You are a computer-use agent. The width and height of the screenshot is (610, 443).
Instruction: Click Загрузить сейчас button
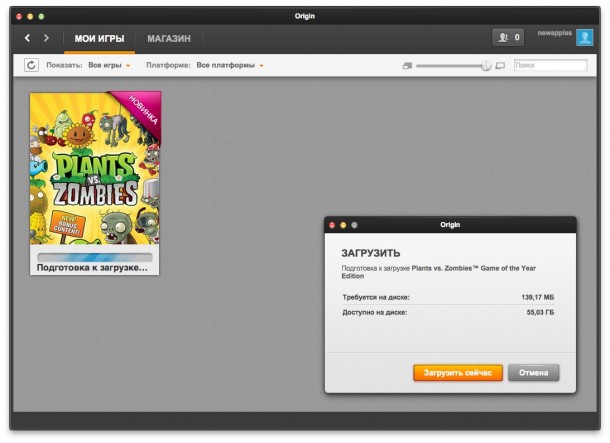pos(458,373)
